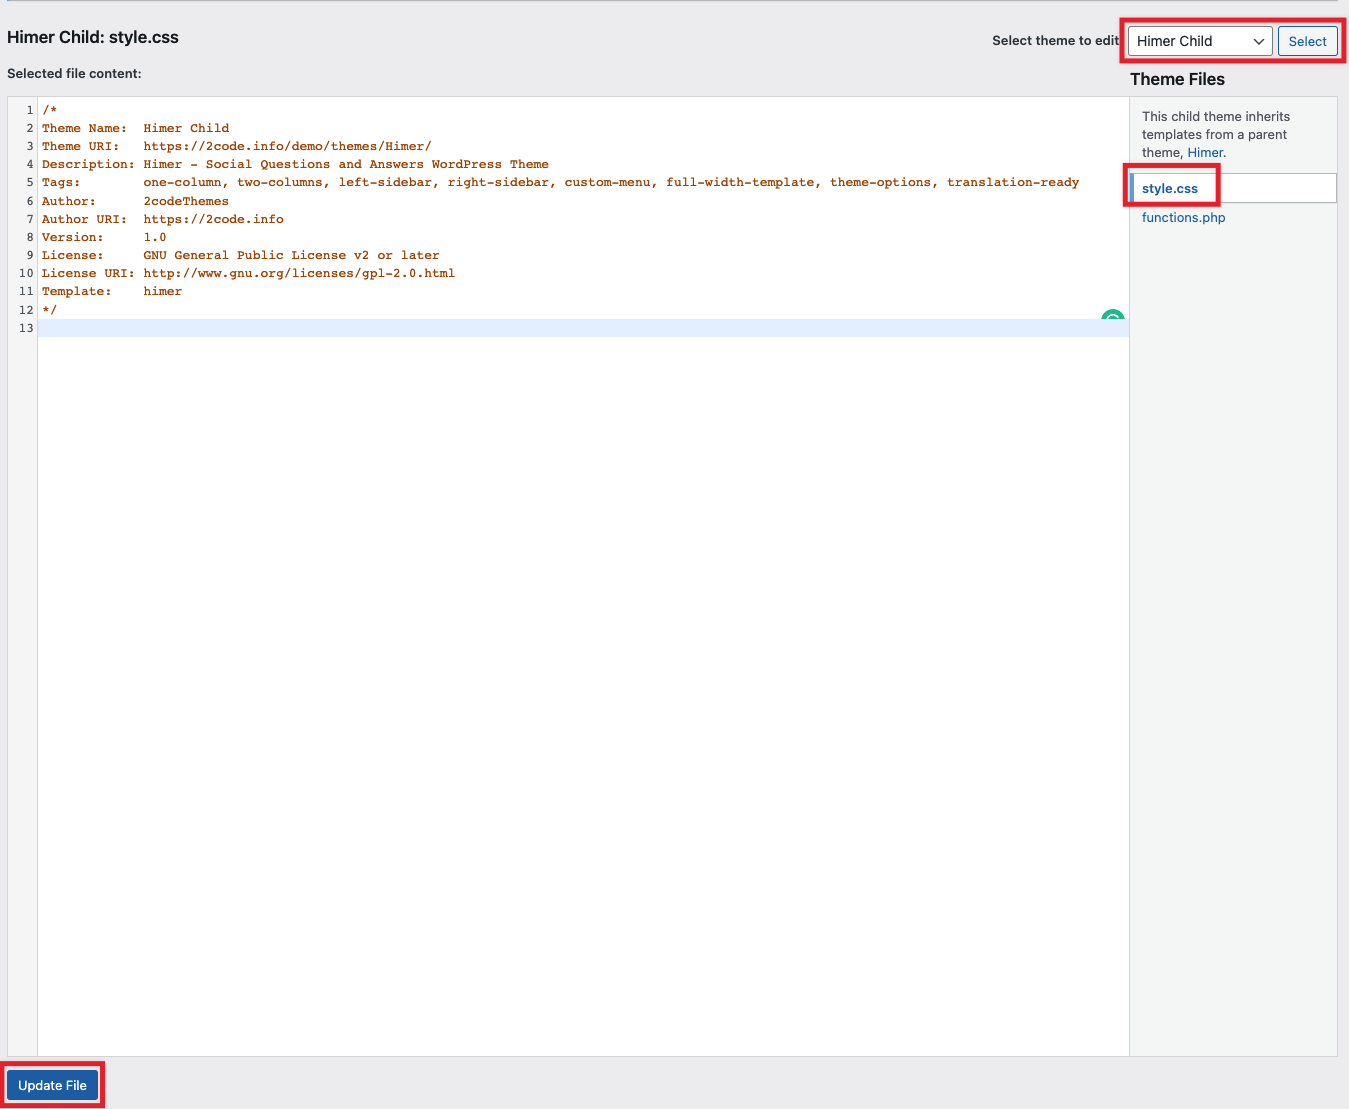The width and height of the screenshot is (1349, 1109).
Task: Click the Himer Child: style.css heading
Action: pos(92,37)
